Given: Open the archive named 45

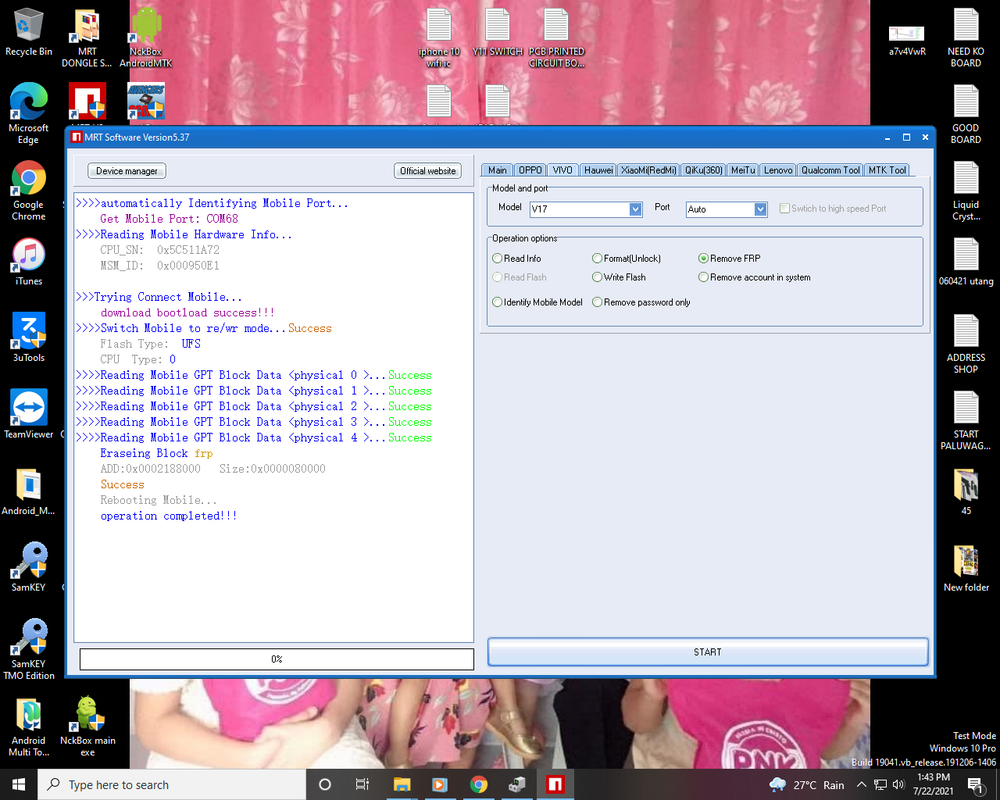Looking at the screenshot, I should pos(966,491).
